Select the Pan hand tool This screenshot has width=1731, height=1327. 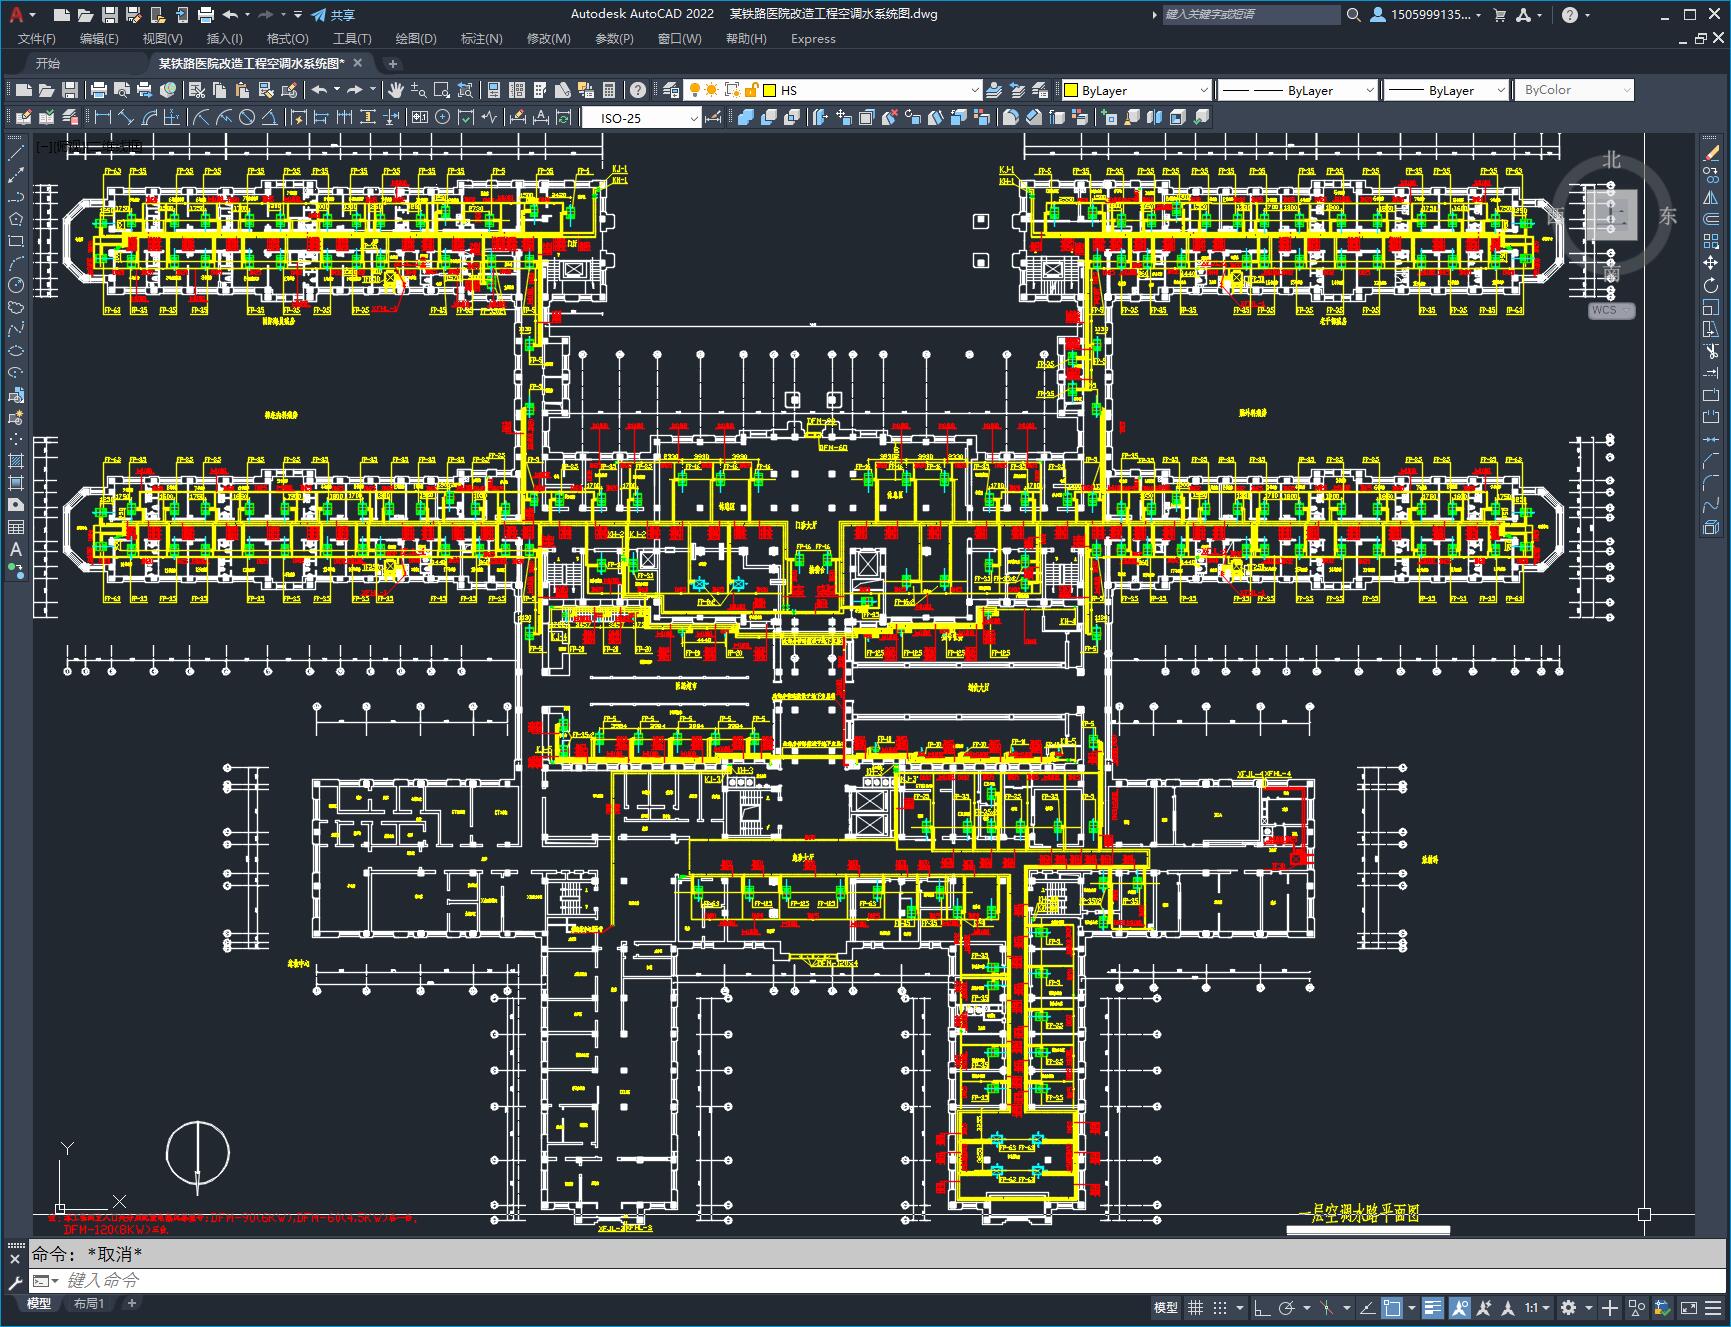396,90
